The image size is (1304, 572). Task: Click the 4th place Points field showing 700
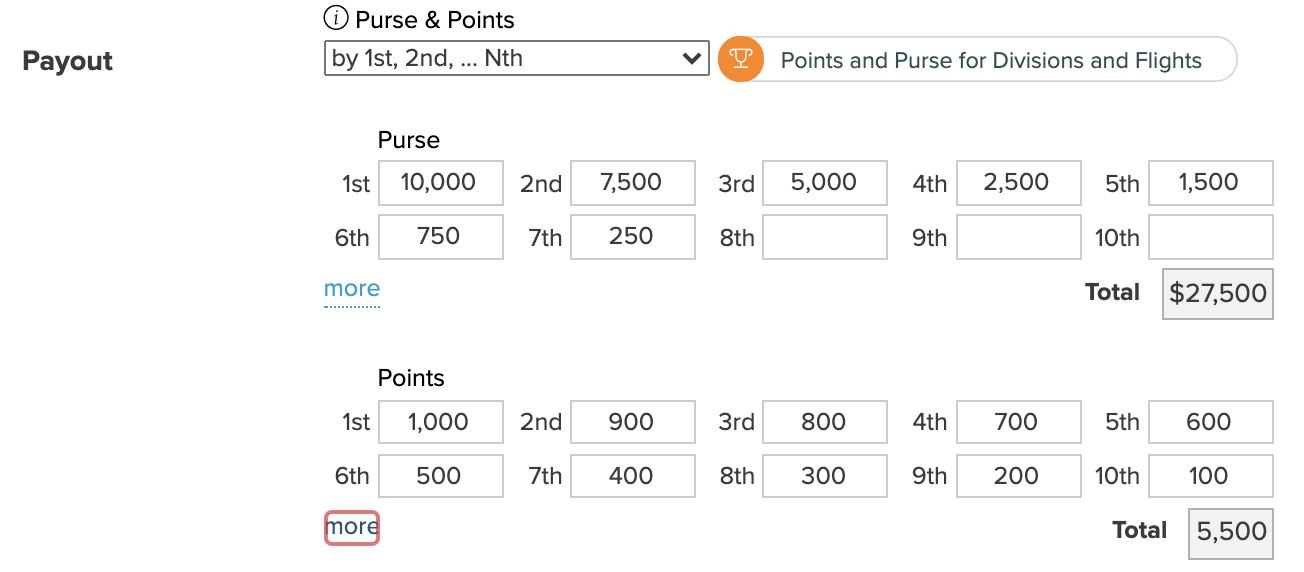[1018, 423]
